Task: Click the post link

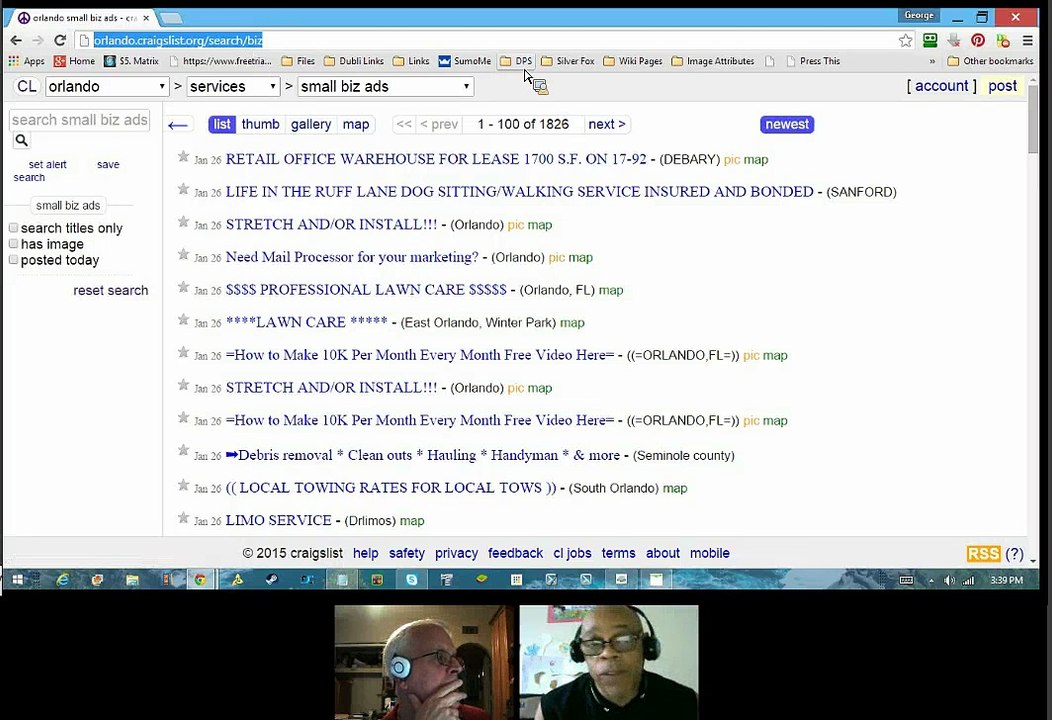Action: [1002, 86]
